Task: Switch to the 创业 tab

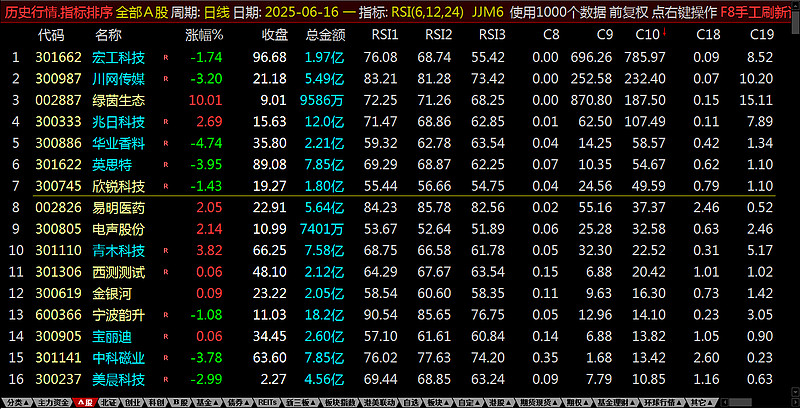Action: tap(133, 402)
